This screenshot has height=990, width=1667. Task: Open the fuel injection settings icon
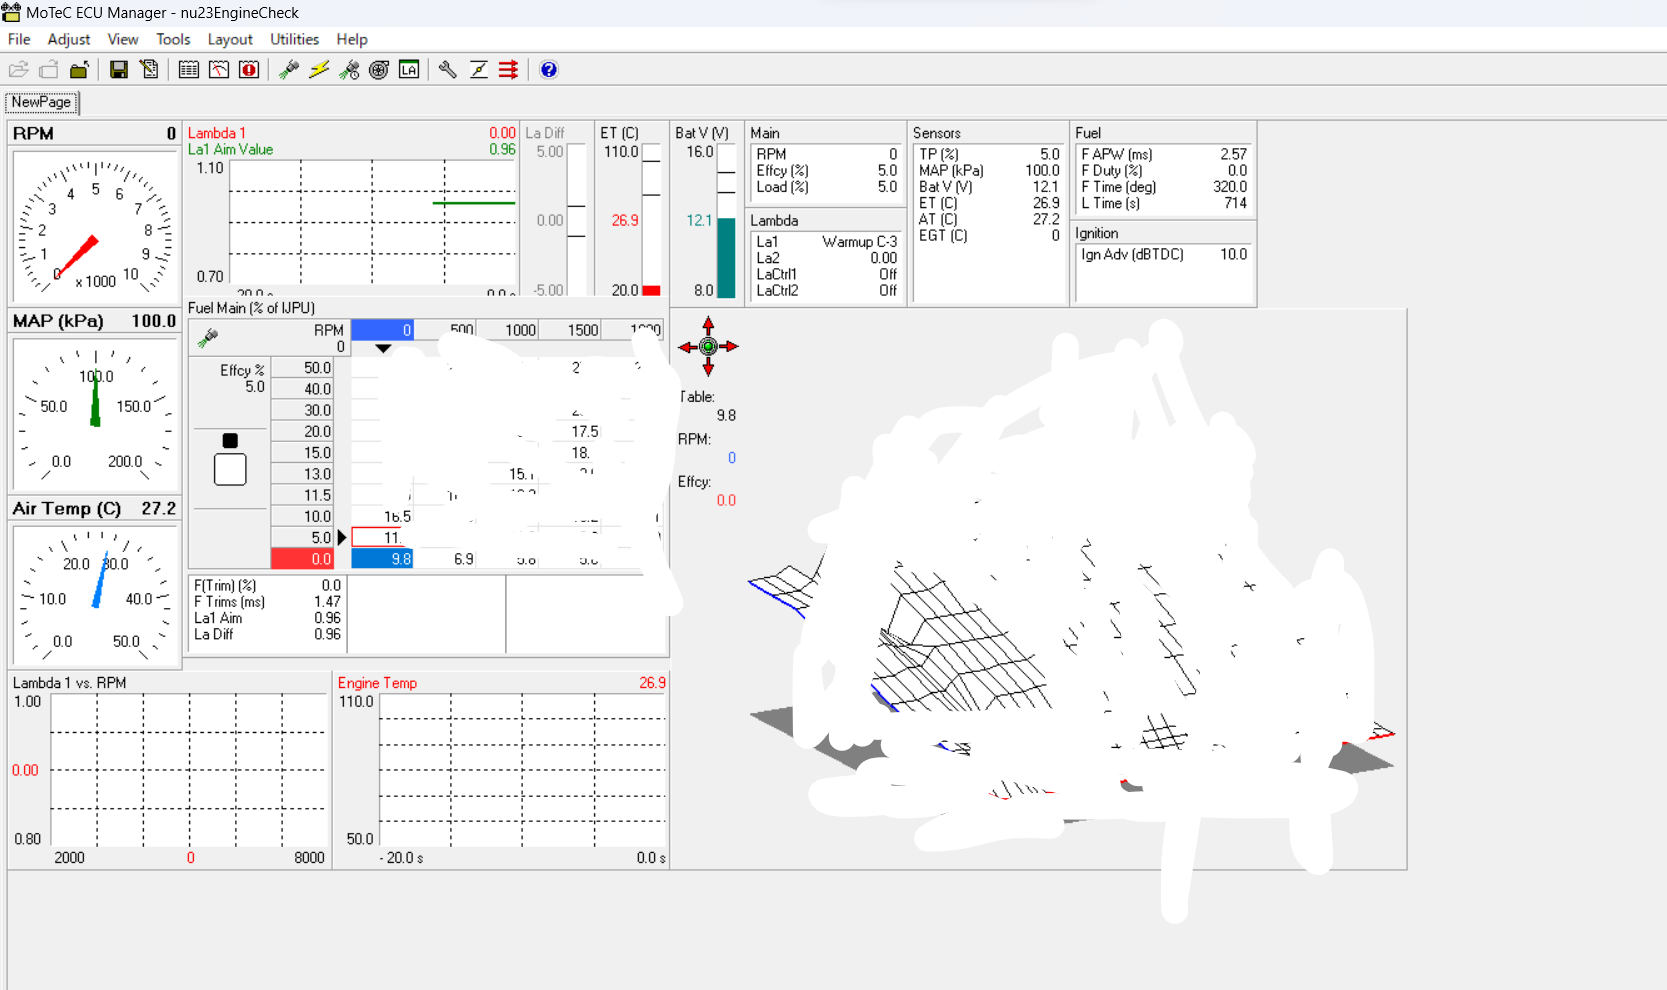tap(289, 70)
